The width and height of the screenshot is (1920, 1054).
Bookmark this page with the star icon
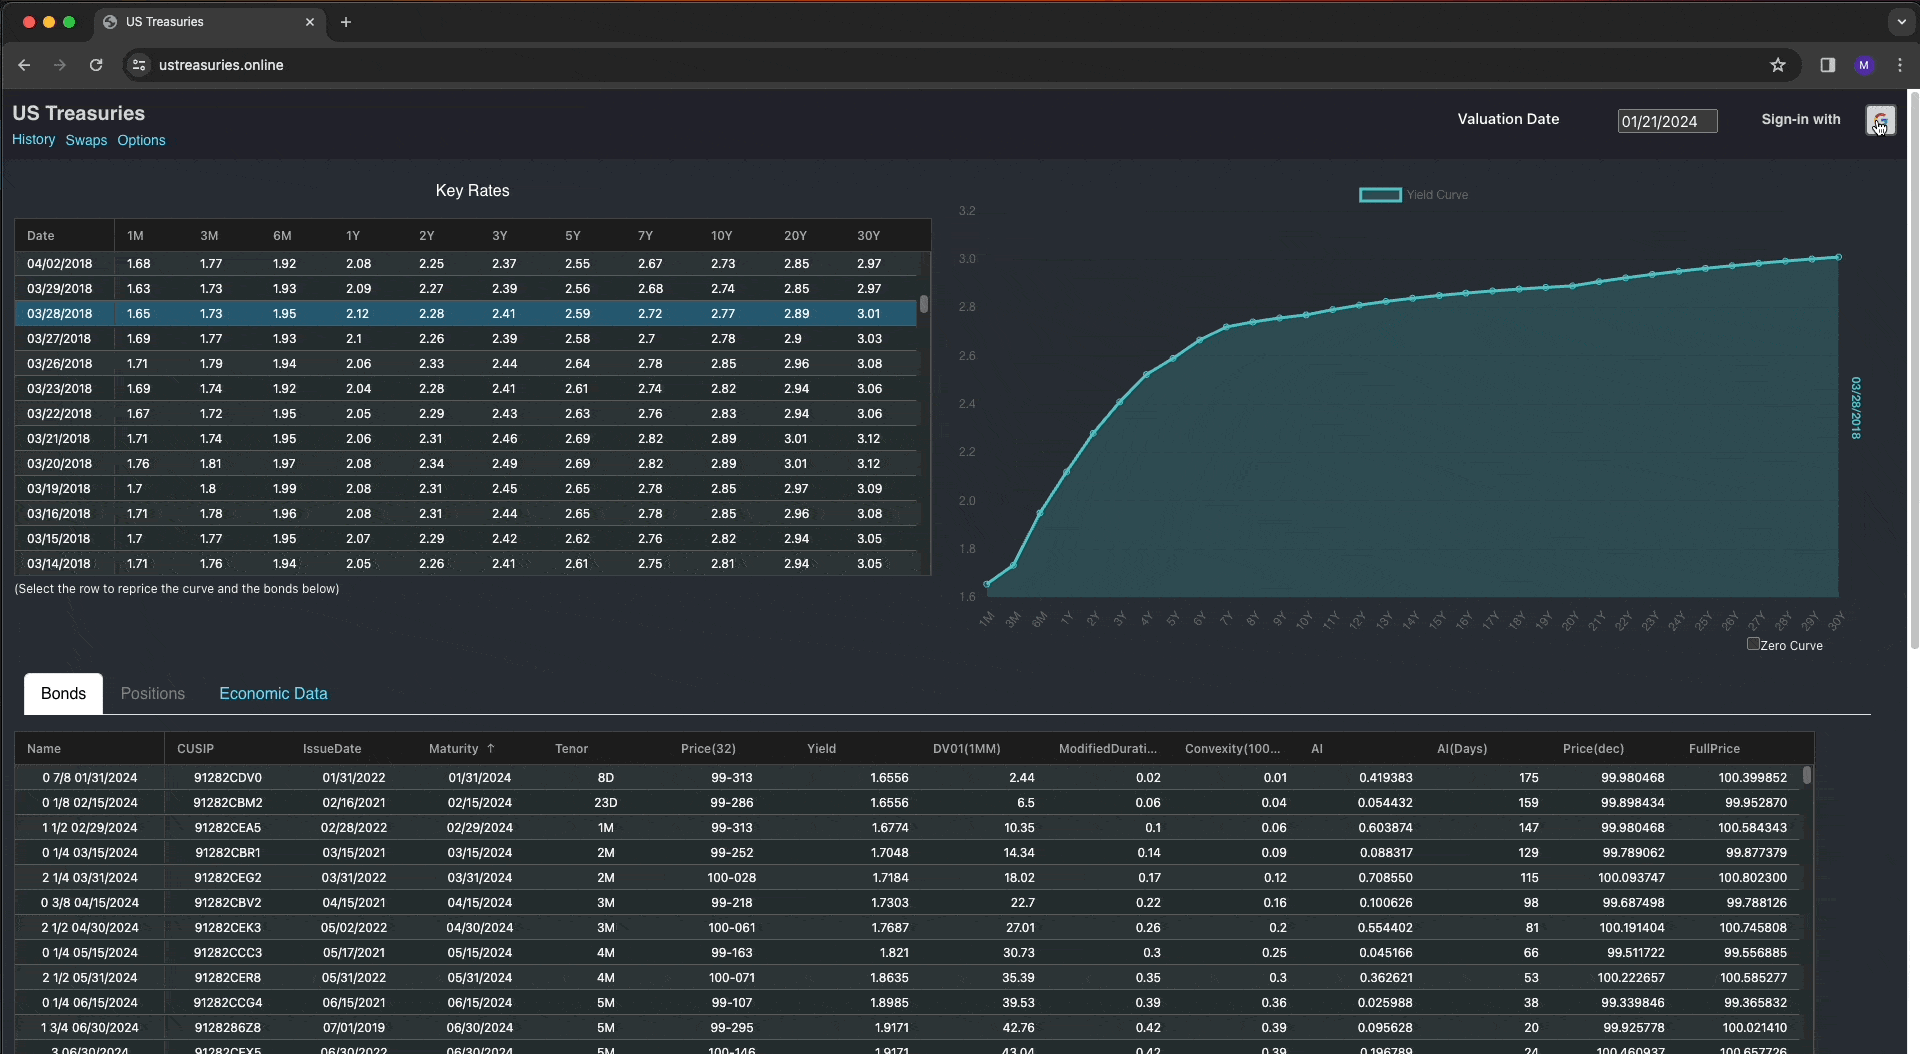1777,65
